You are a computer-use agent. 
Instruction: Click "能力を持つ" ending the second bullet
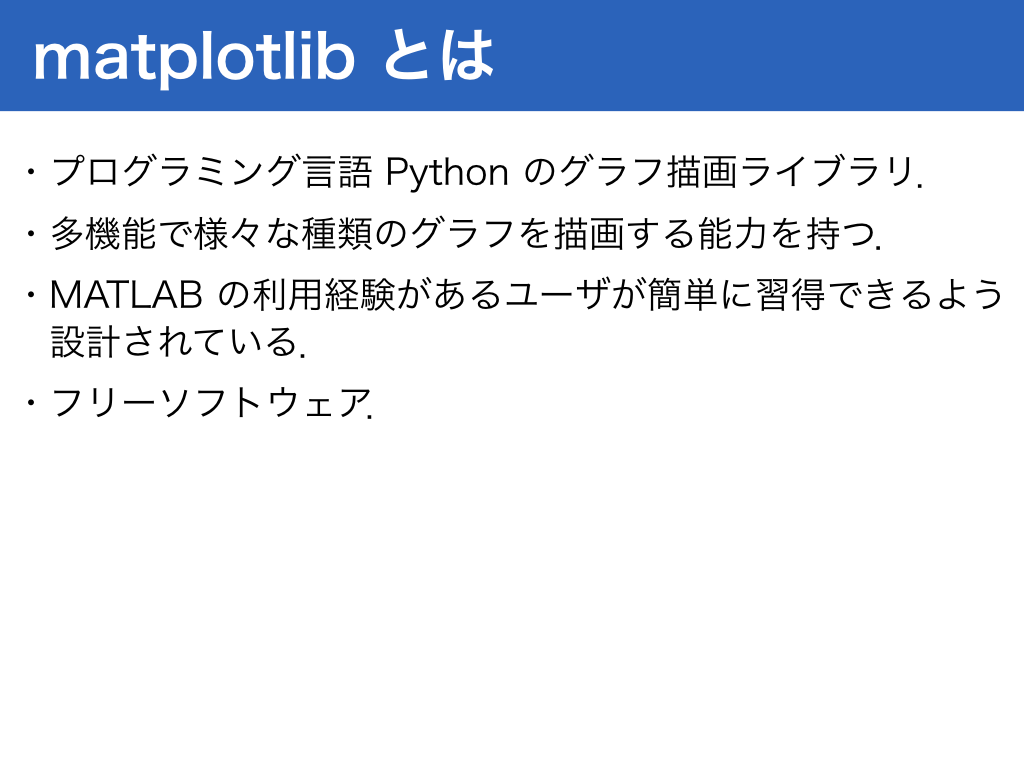coord(786,234)
